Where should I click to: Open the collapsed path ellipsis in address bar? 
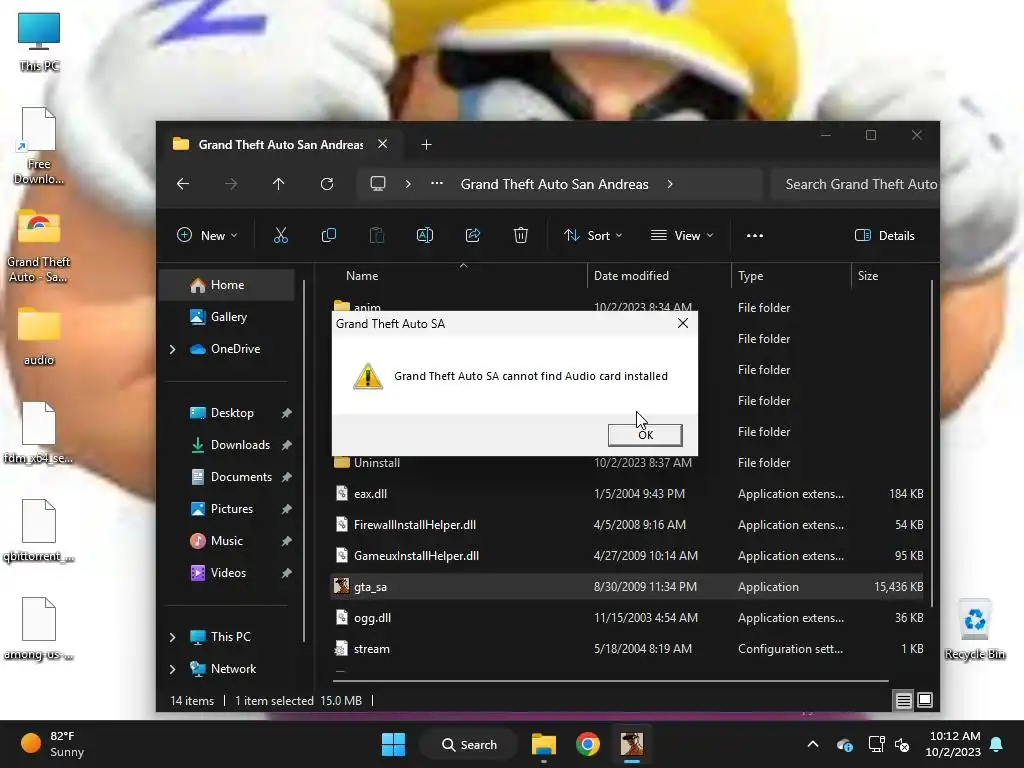437,184
